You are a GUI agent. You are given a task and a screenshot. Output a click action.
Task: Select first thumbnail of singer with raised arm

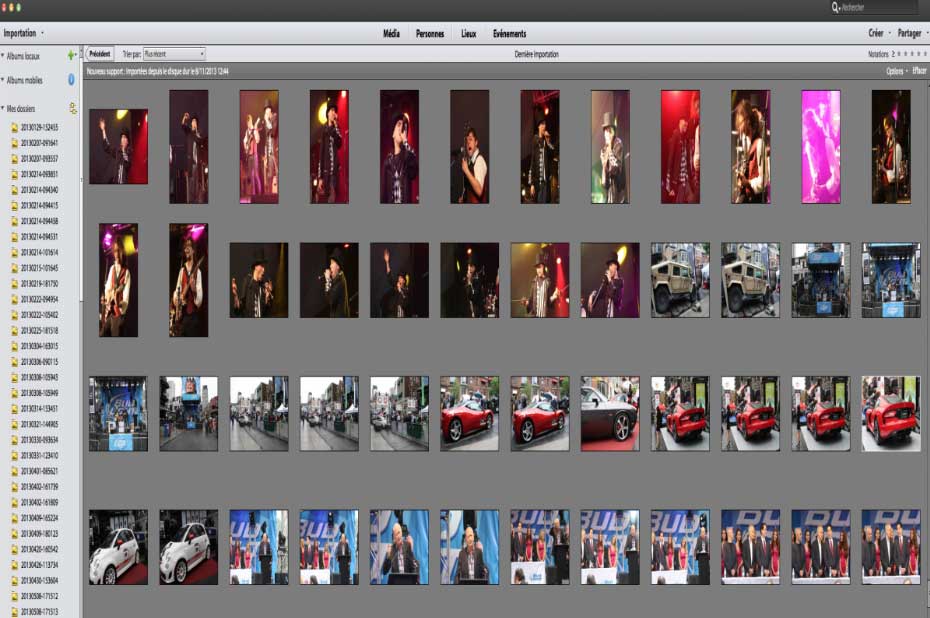point(119,146)
